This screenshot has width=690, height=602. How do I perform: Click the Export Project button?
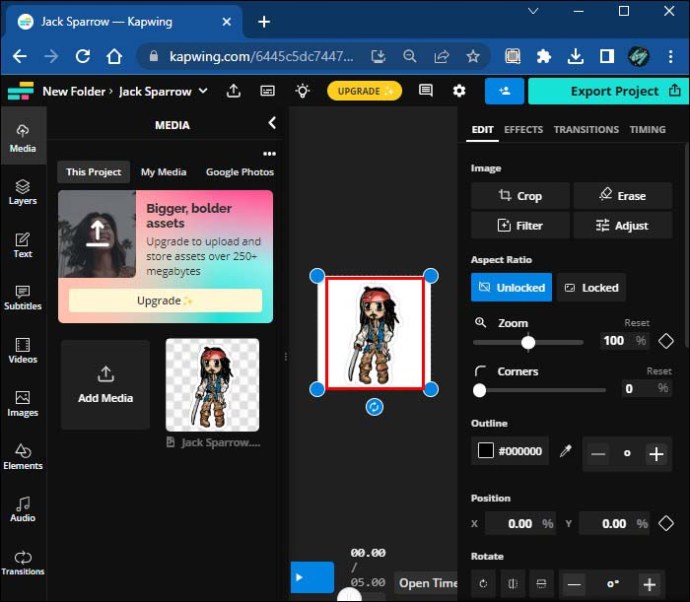[608, 91]
